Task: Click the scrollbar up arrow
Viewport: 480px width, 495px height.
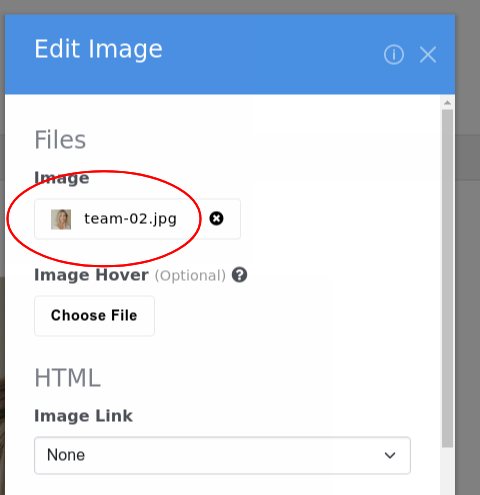Action: click(x=447, y=103)
